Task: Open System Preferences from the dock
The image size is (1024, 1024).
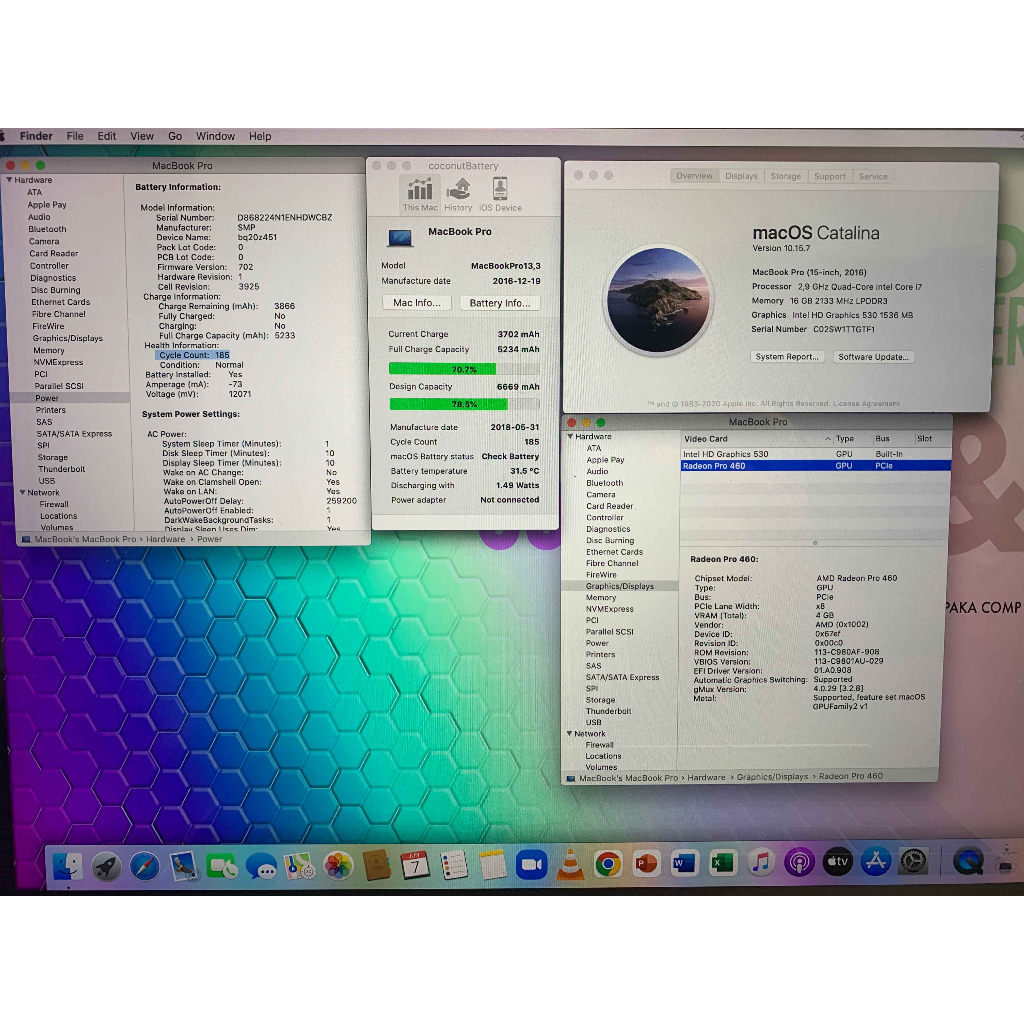Action: (x=913, y=862)
